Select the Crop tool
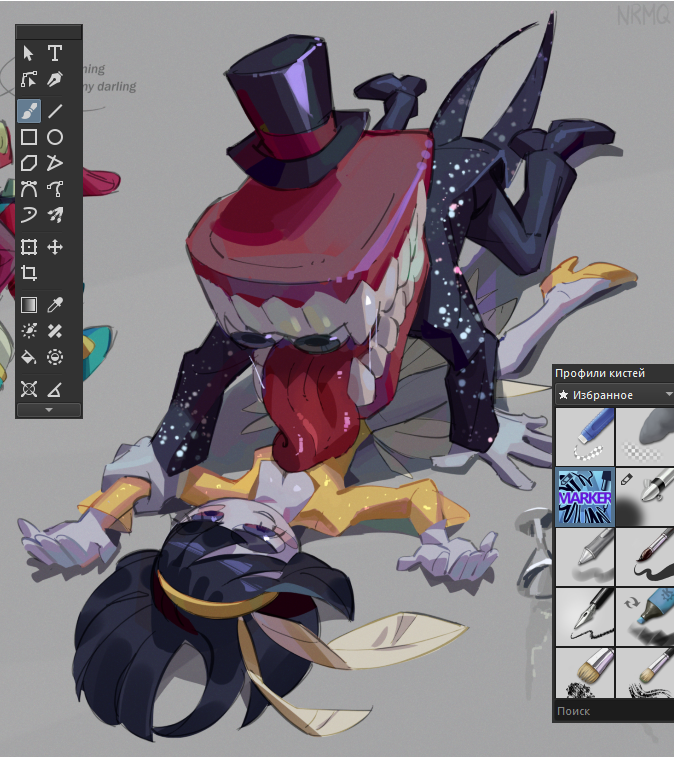This screenshot has height=757, width=674. pos(28,273)
